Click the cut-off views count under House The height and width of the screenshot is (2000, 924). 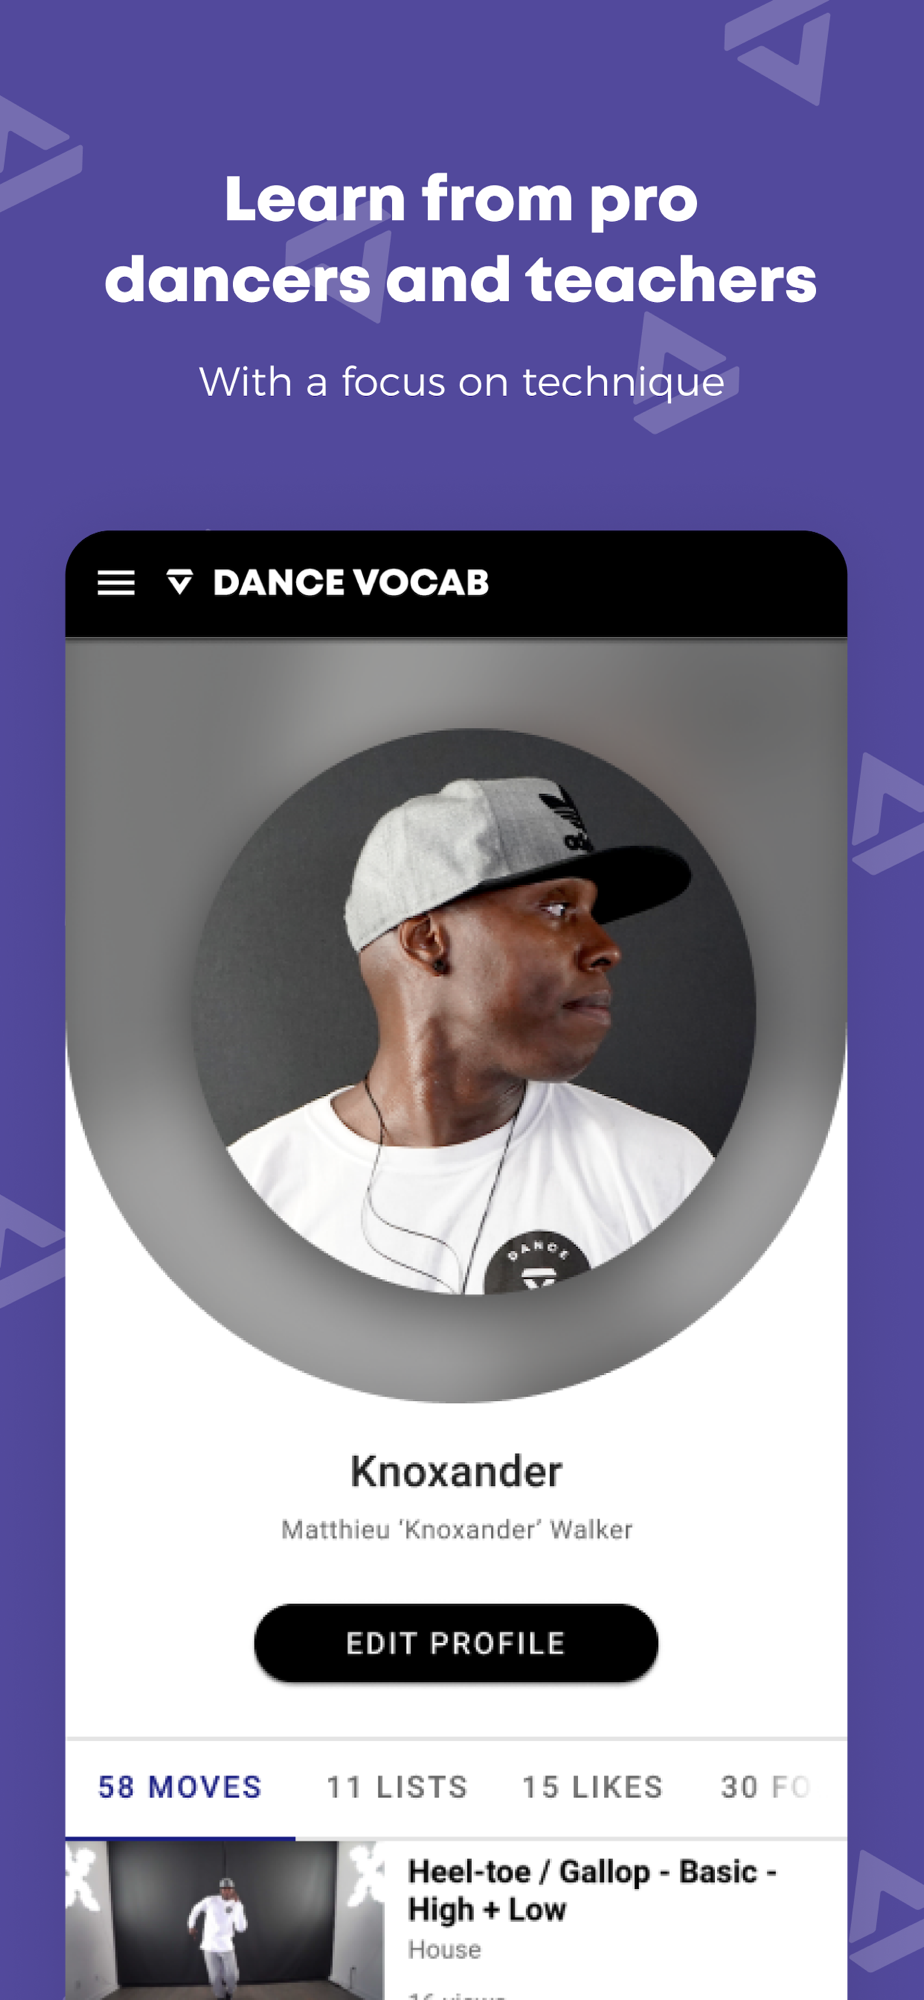click(457, 1995)
